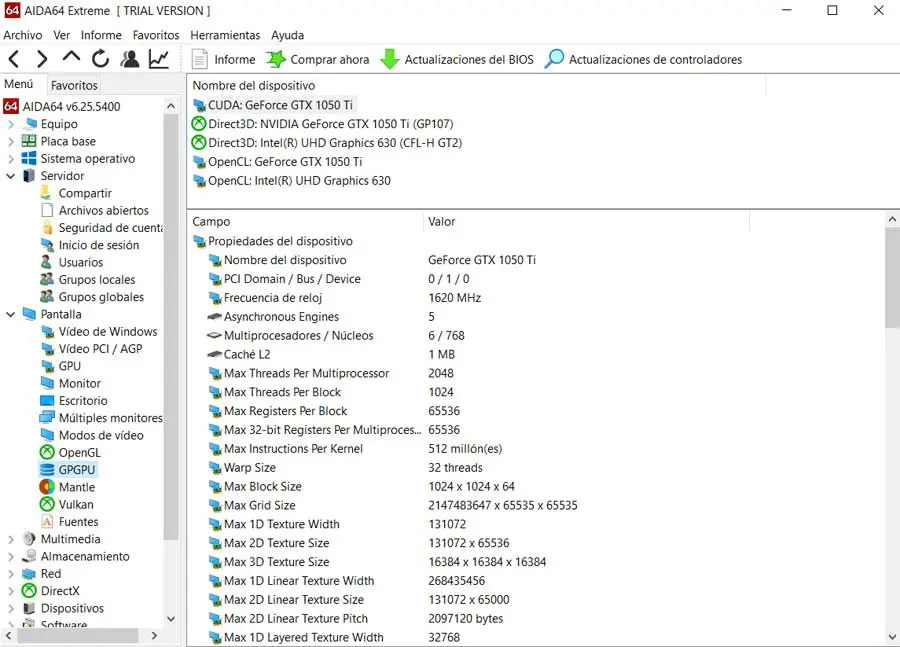Open the Informe report button
The width and height of the screenshot is (900, 647).
coord(223,59)
